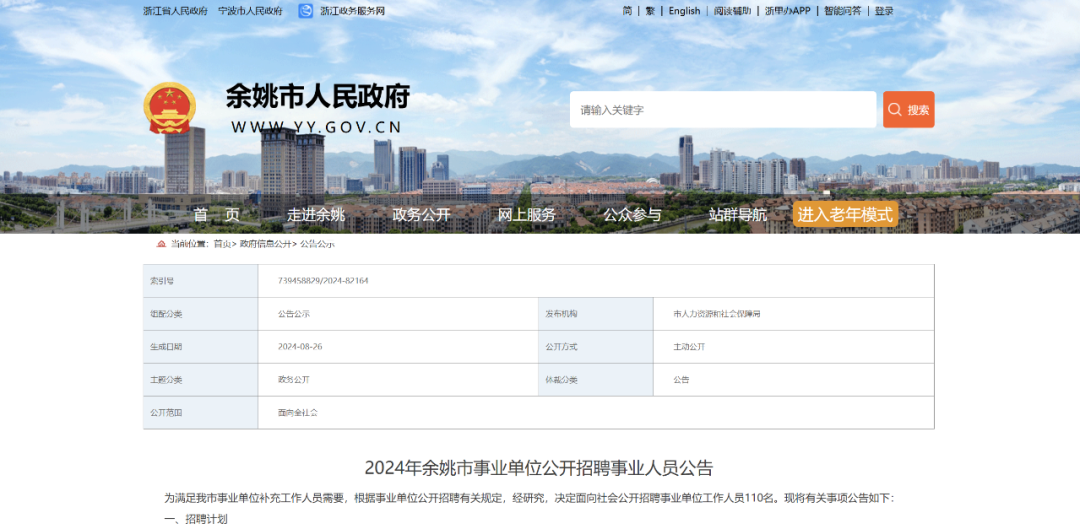The height and width of the screenshot is (529, 1080).
Task: Open 网上服务 navigation menu item
Action: tap(526, 215)
